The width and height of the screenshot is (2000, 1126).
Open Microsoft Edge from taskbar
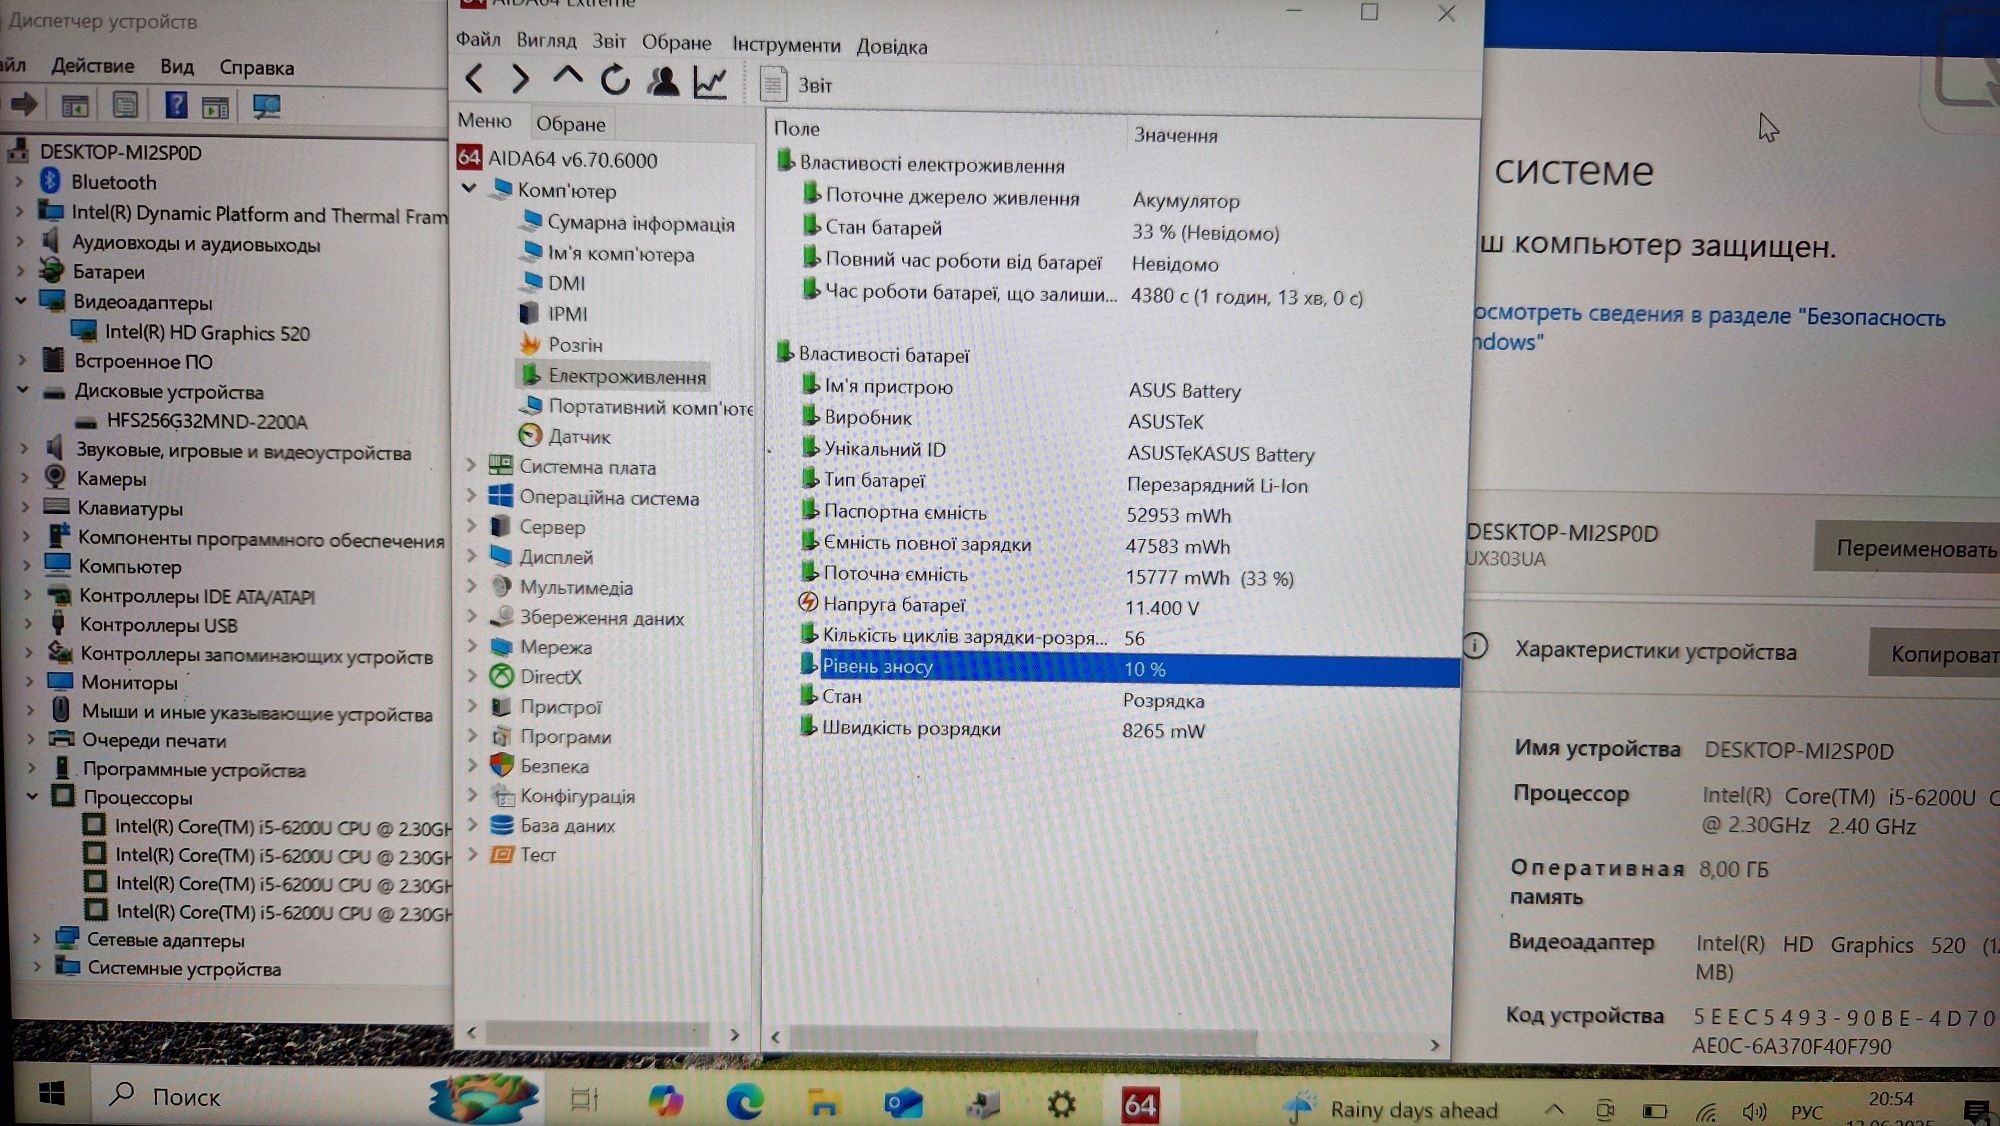(x=745, y=1102)
